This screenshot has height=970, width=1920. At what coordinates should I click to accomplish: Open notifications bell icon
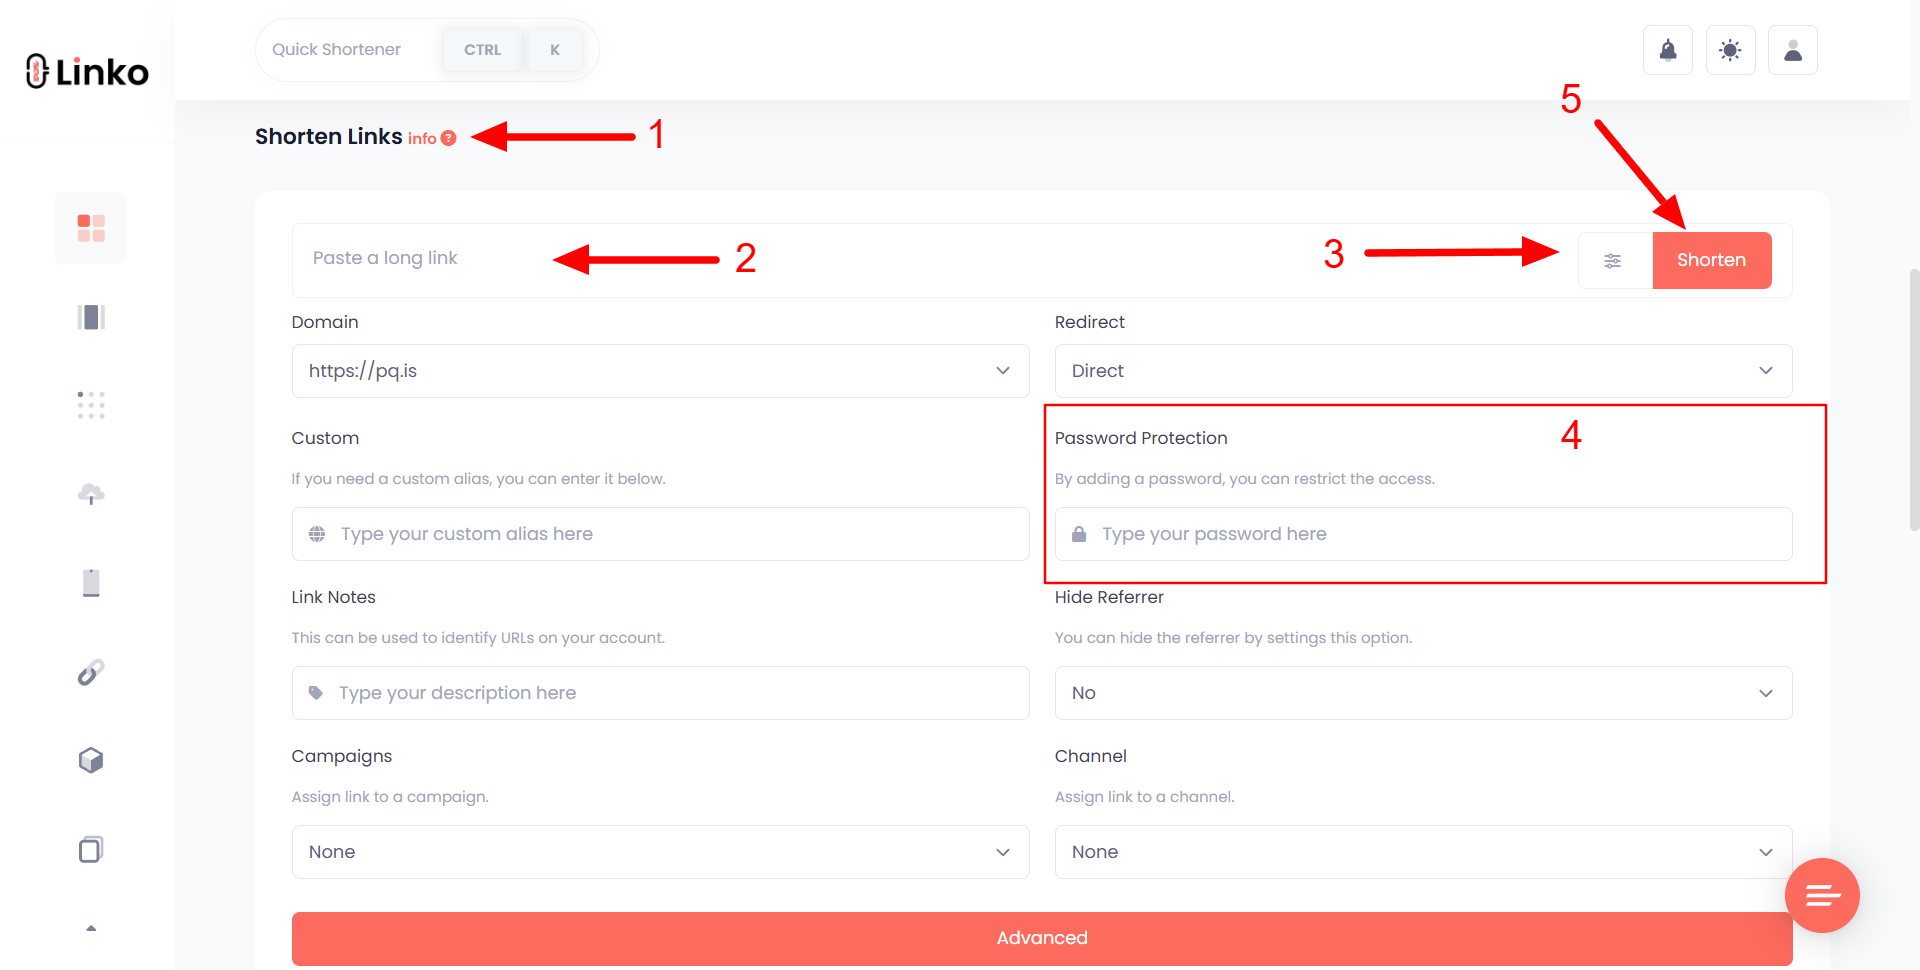1668,50
